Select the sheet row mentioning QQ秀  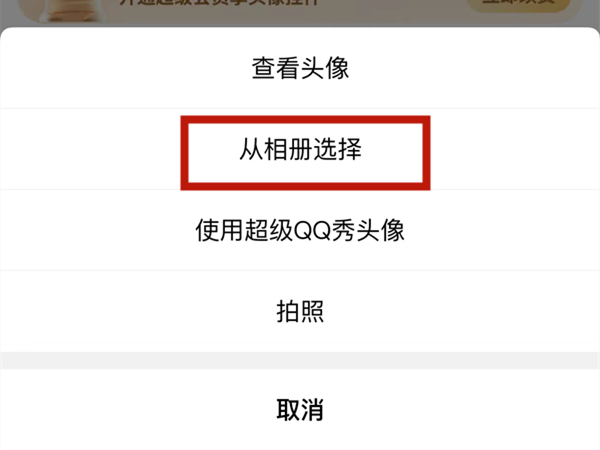pos(300,230)
